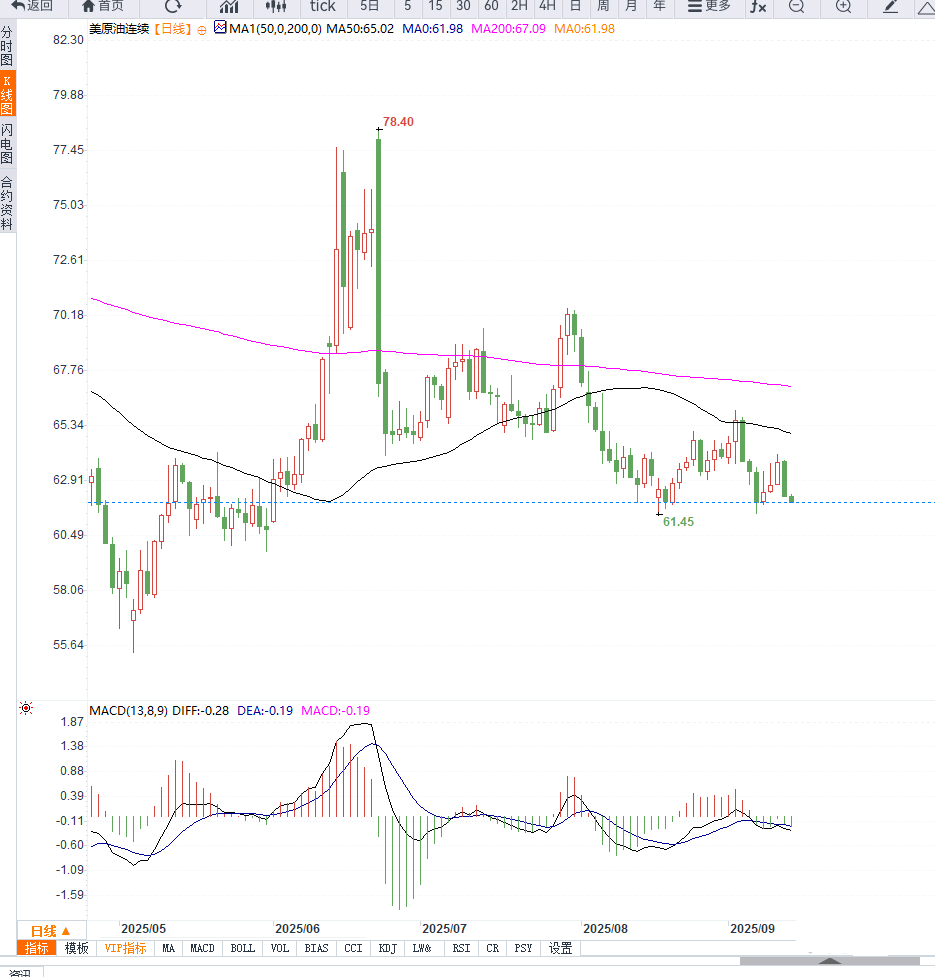The height and width of the screenshot is (977, 935).
Task: Switch to the 60-minute timeframe
Action: (491, 6)
